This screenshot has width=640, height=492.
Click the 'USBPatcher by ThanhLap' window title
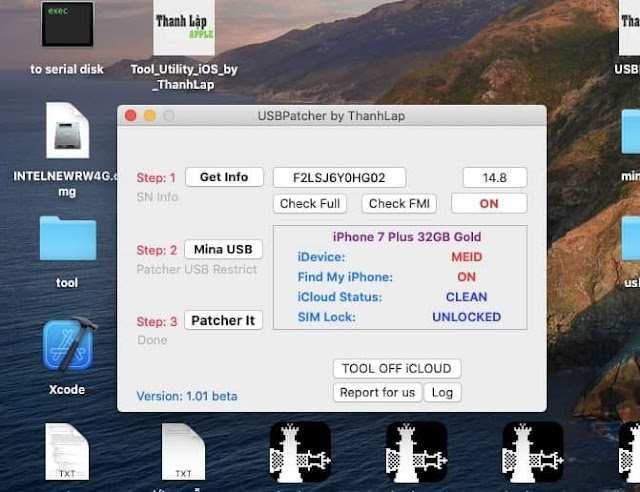pyautogui.click(x=331, y=116)
